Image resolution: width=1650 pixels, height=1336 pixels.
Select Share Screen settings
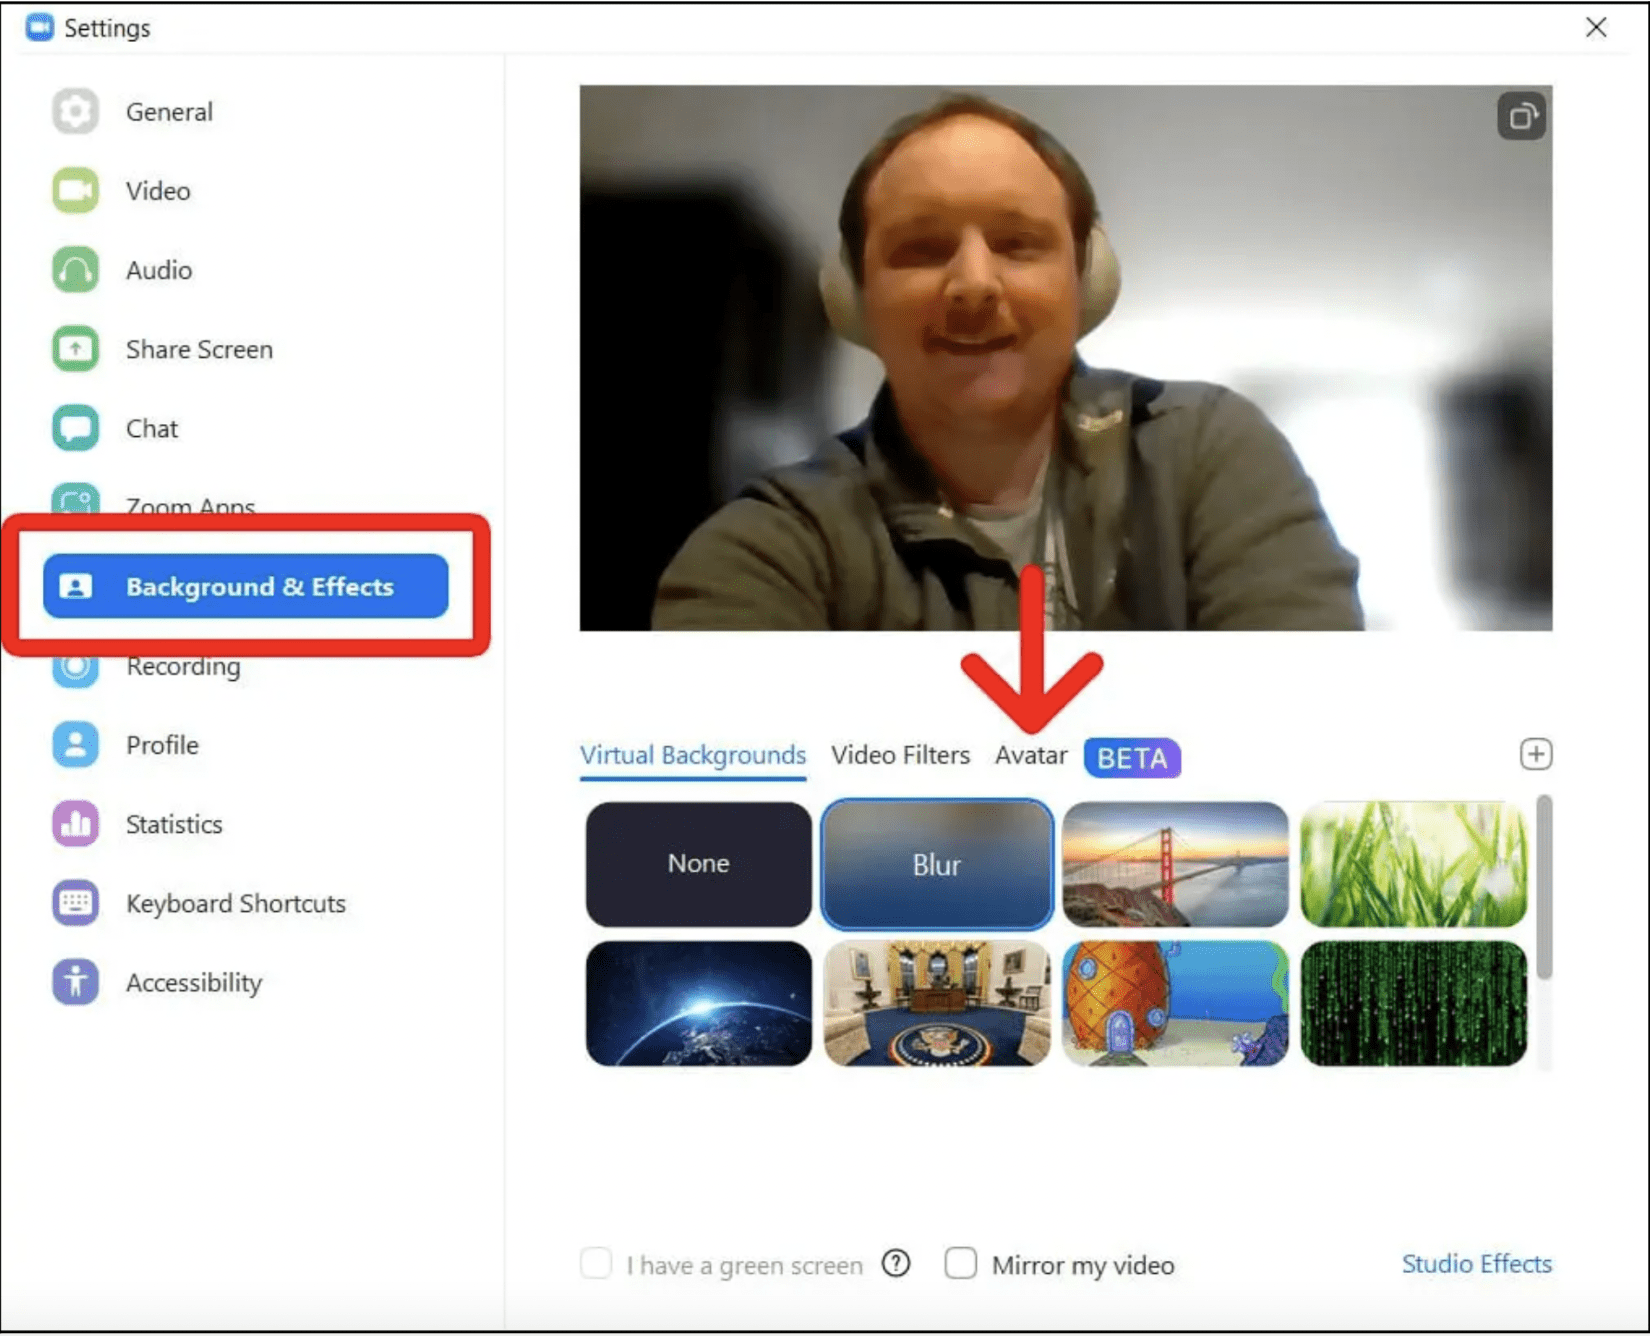(x=197, y=349)
